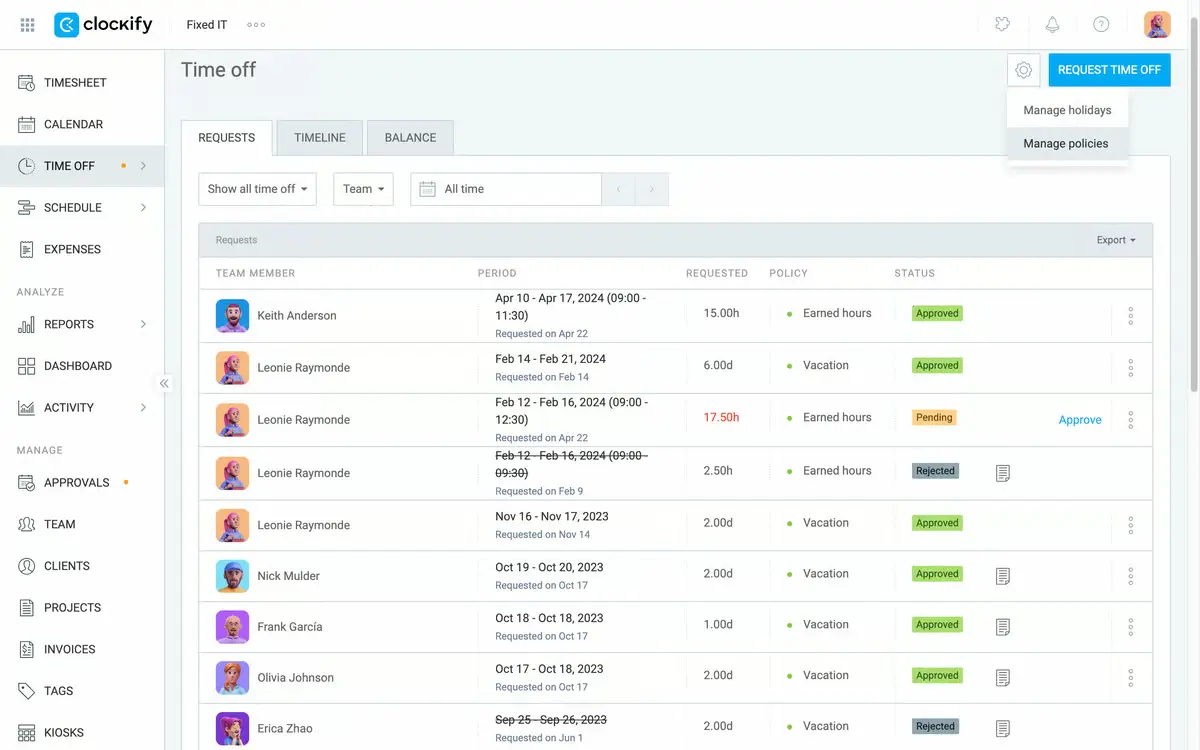This screenshot has height=750, width=1200.
Task: View the note on Leonie's rejected request
Action: click(x=1002, y=472)
